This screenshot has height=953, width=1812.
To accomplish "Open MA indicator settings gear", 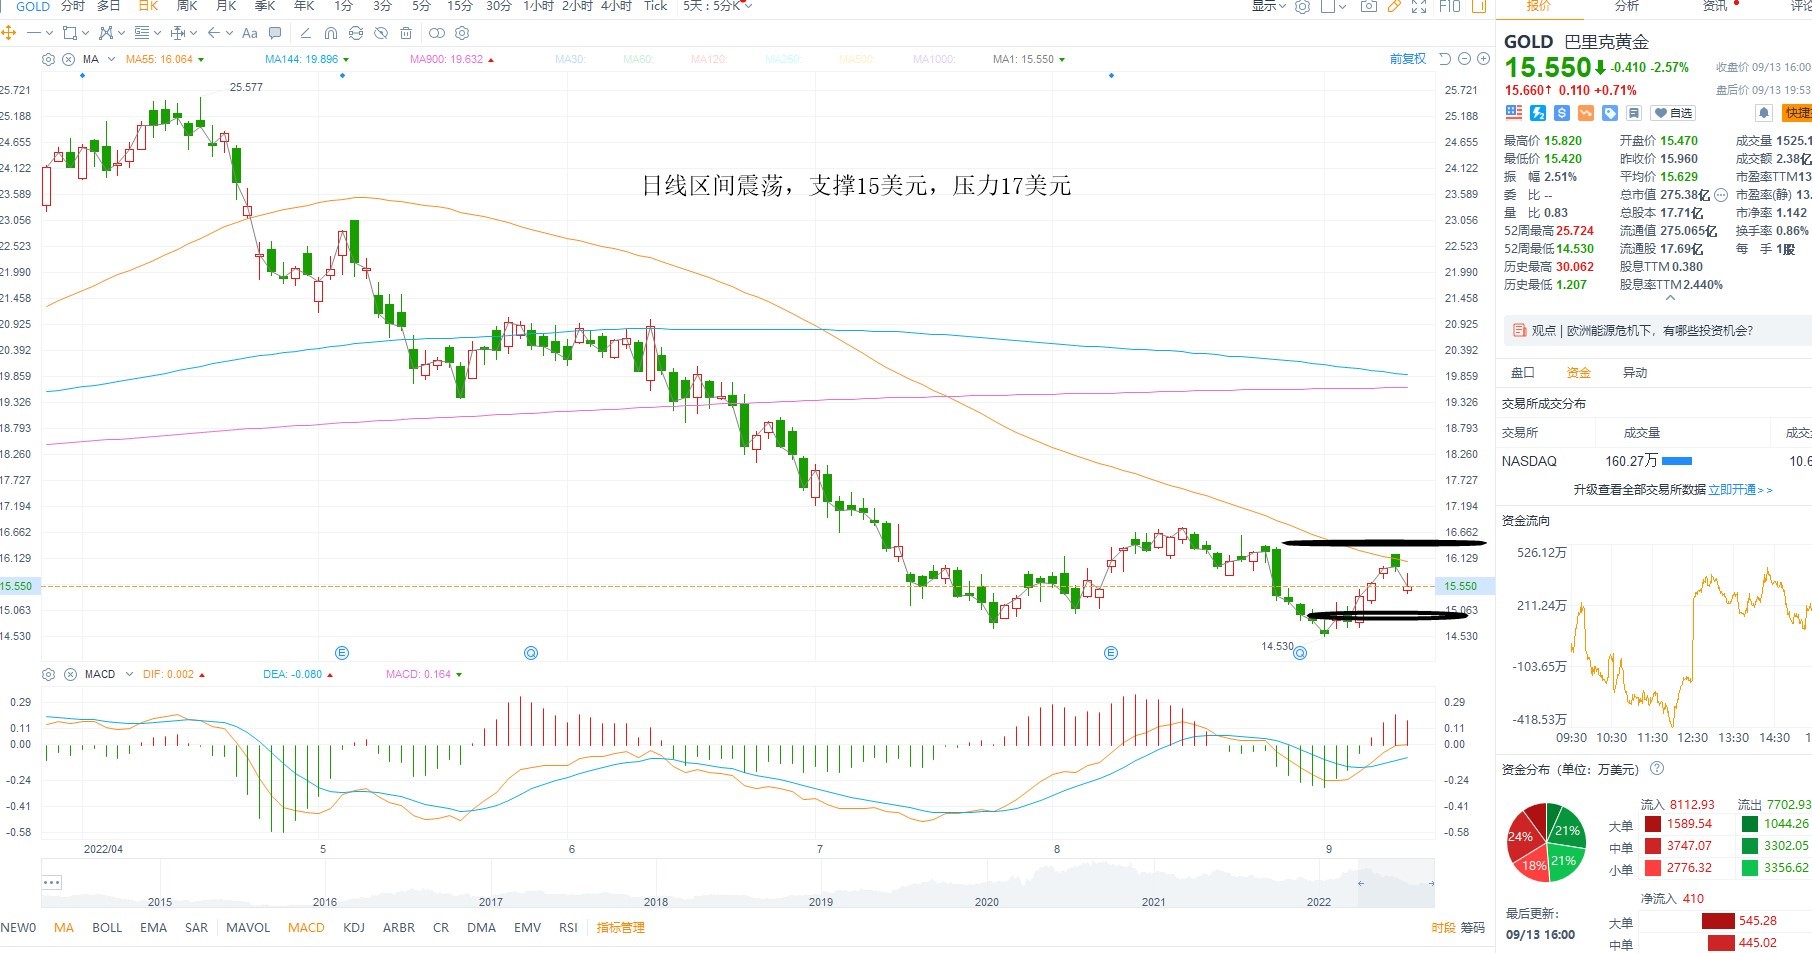I will (x=48, y=59).
